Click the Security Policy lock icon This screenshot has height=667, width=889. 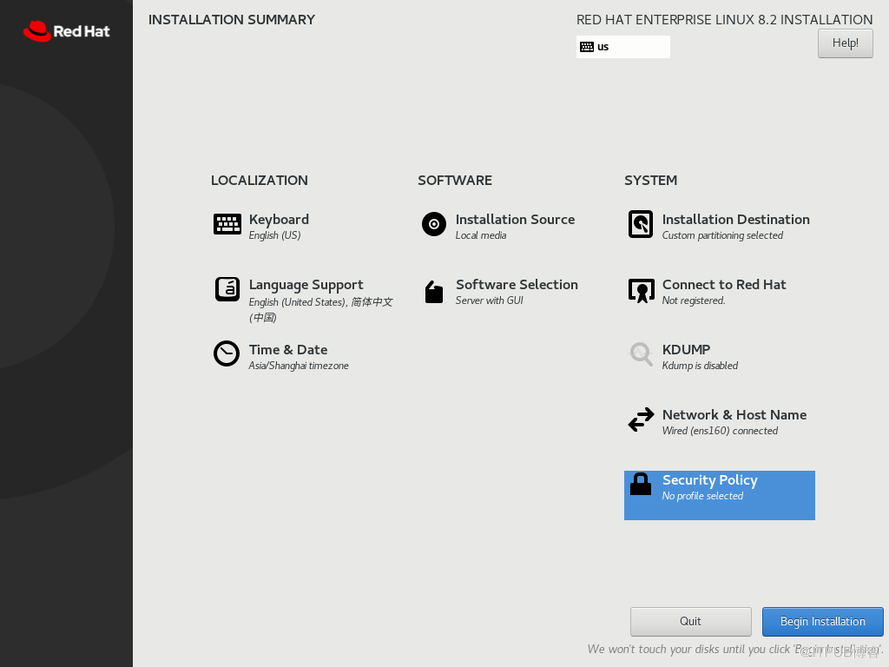[x=641, y=484]
